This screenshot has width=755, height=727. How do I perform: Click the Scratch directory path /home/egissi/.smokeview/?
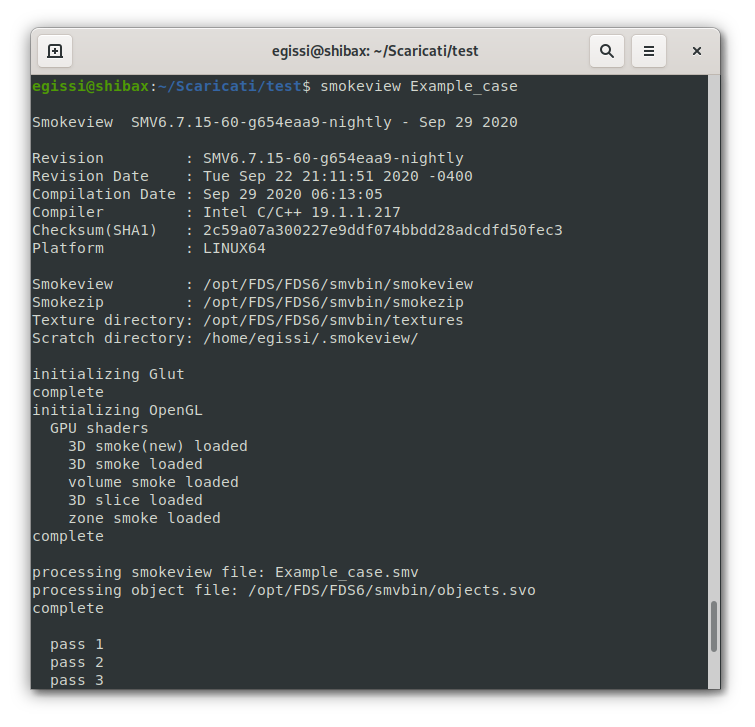tap(311, 338)
